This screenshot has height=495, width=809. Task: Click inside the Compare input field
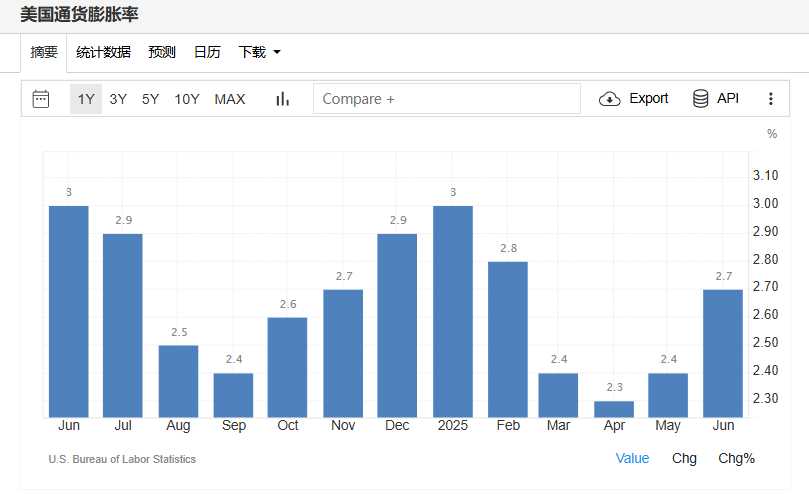pyautogui.click(x=446, y=99)
